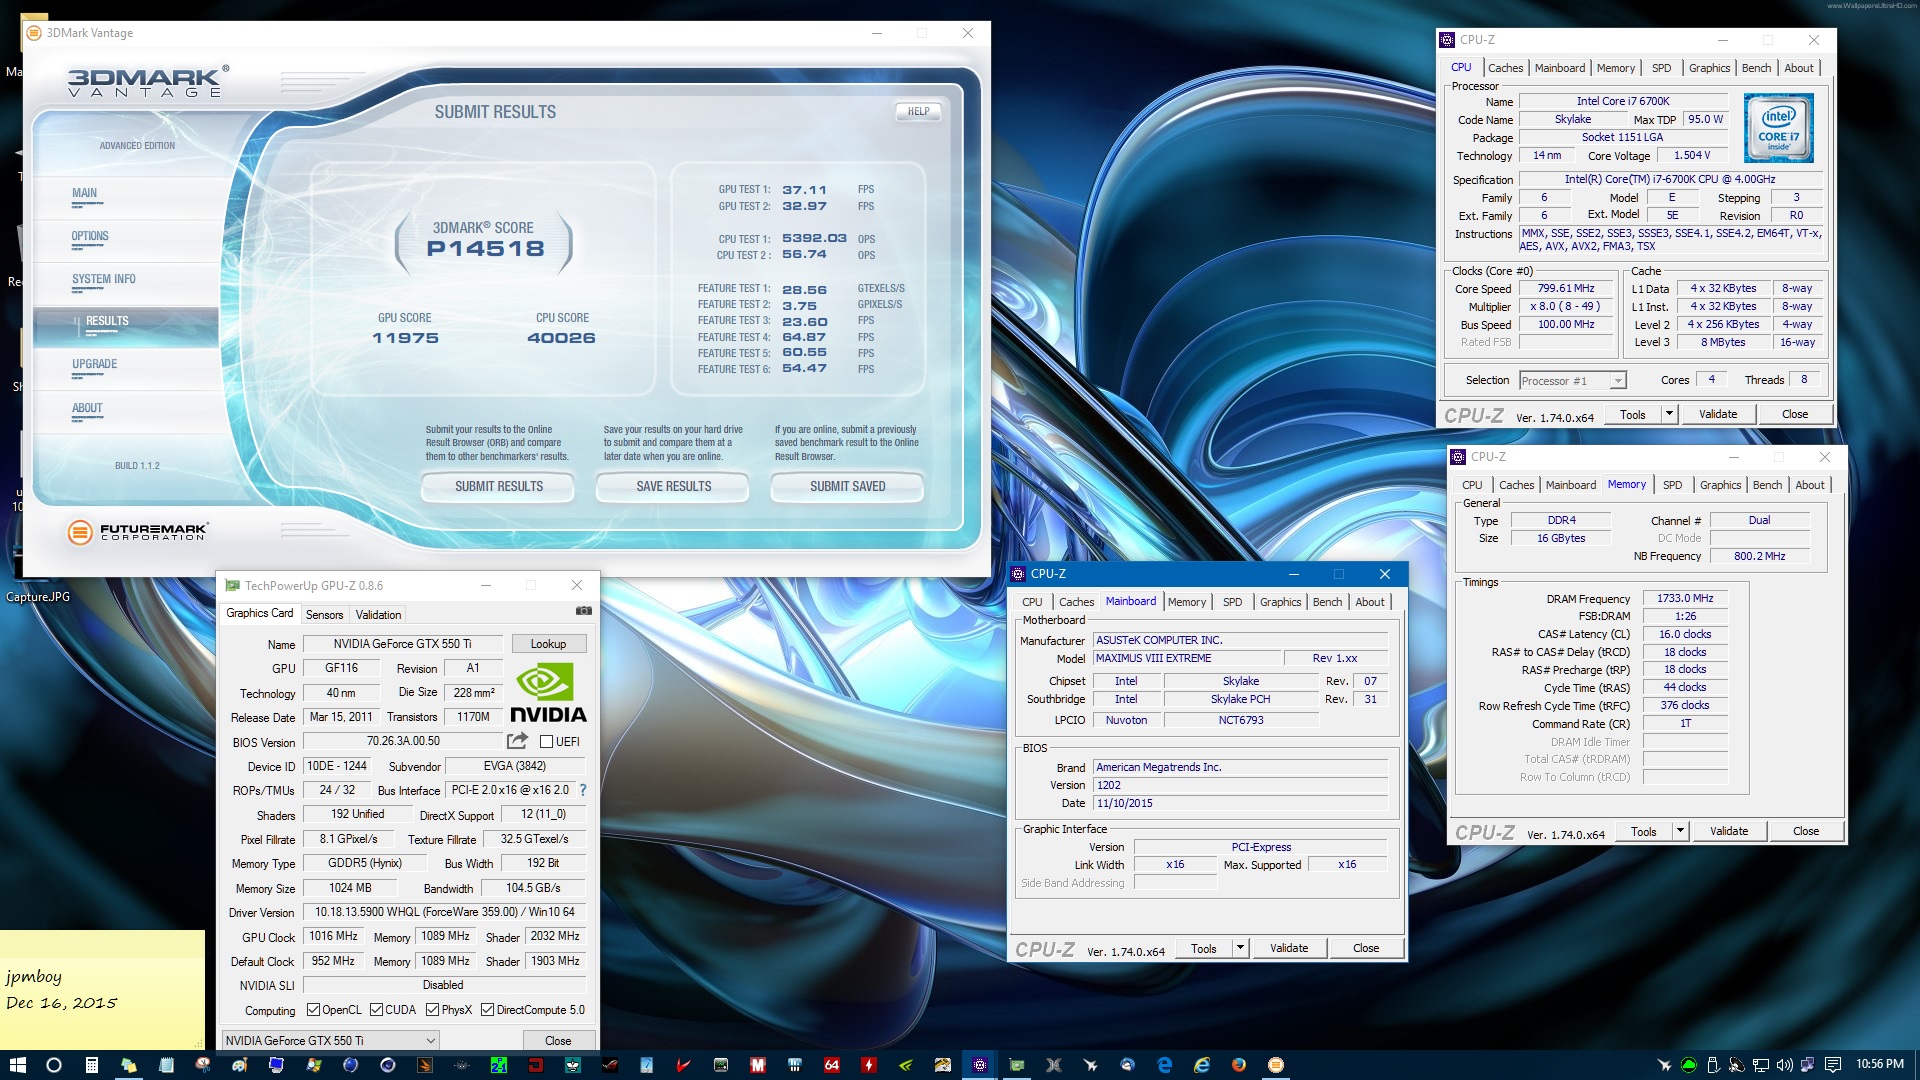This screenshot has height=1080, width=1920.
Task: Expand Tools dropdown arrow in CPU-Z CPU window
Action: (1668, 414)
